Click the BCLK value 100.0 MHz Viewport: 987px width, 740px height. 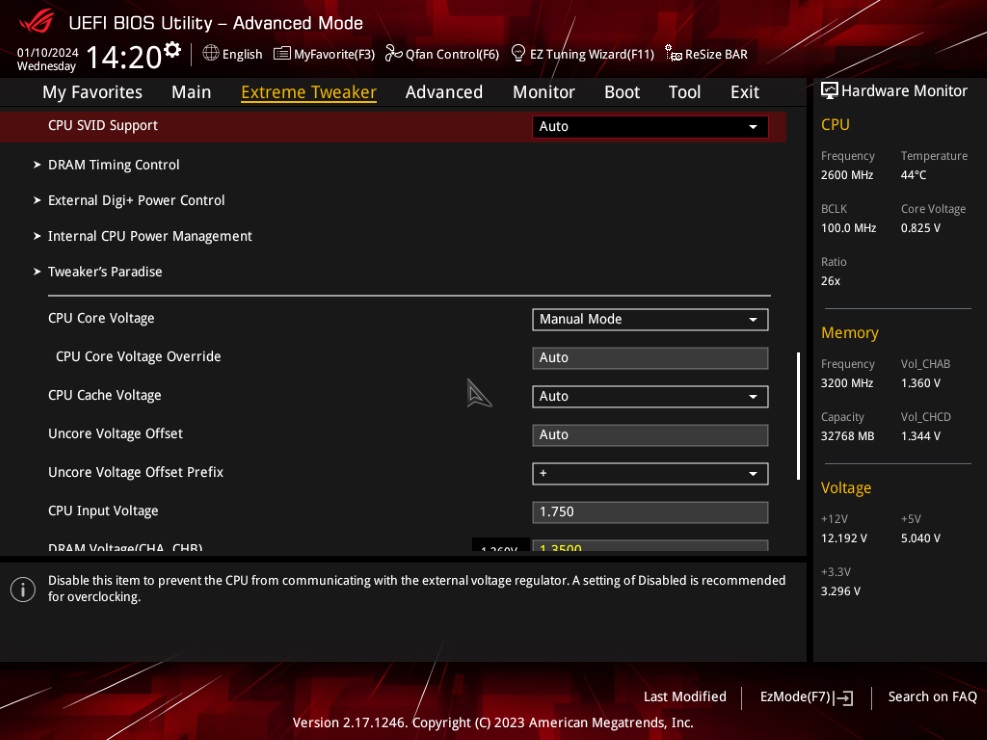click(849, 228)
